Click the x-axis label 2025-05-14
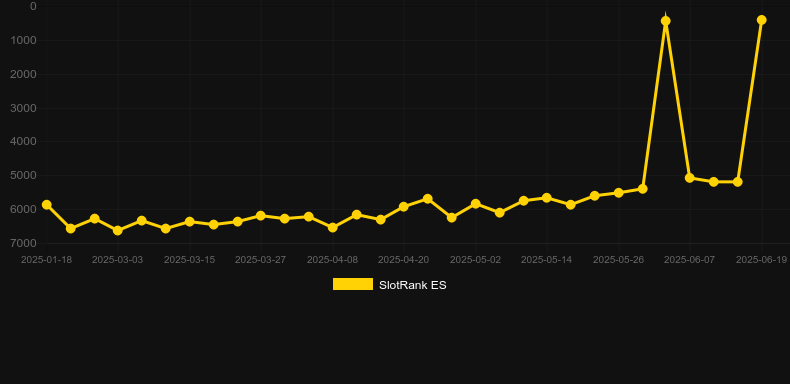Viewport: 790px width, 384px height. pos(547,260)
